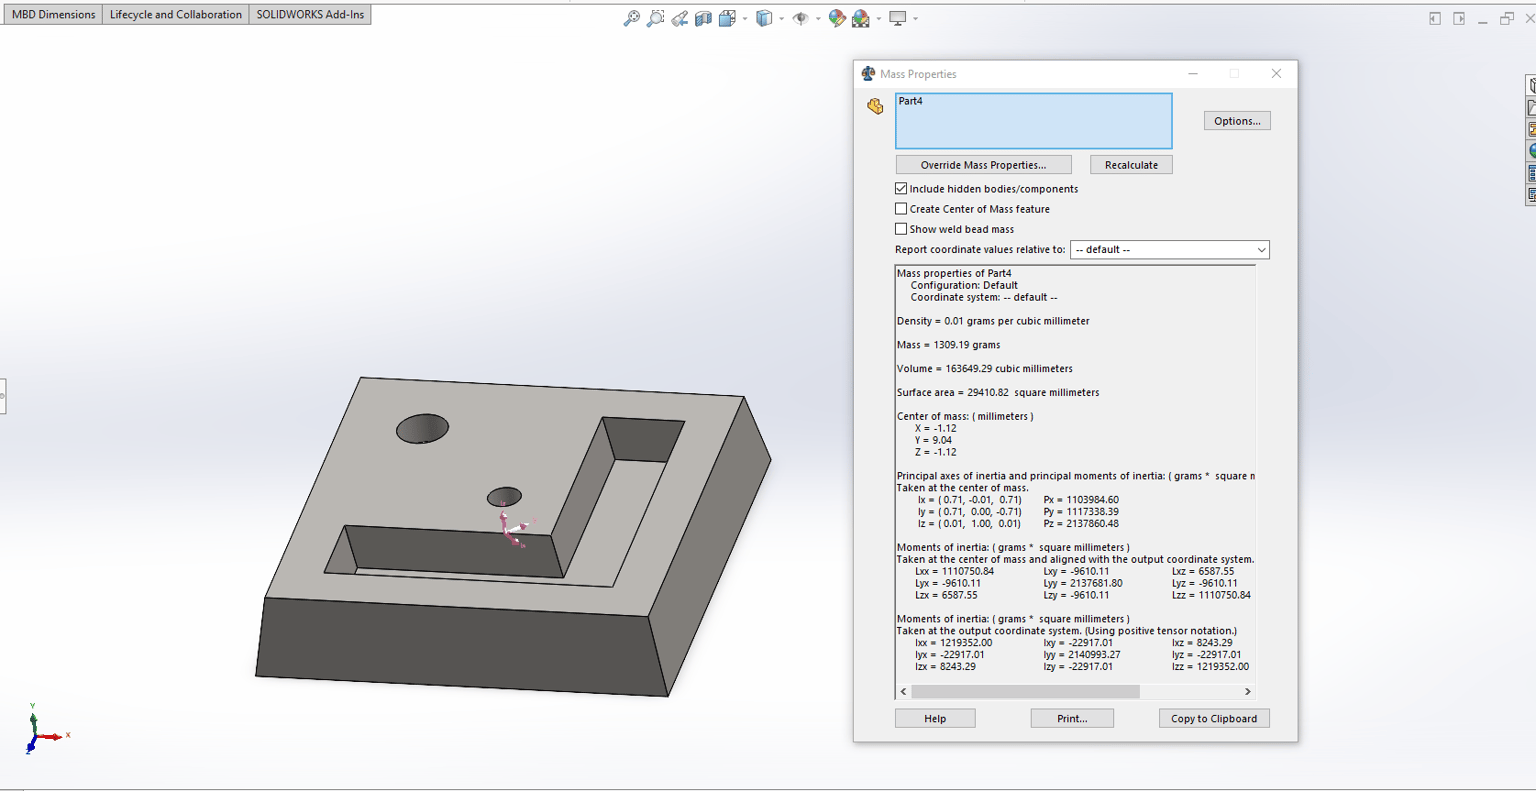The height and width of the screenshot is (791, 1536).
Task: Check Show weld bead mass option
Action: [x=901, y=229]
